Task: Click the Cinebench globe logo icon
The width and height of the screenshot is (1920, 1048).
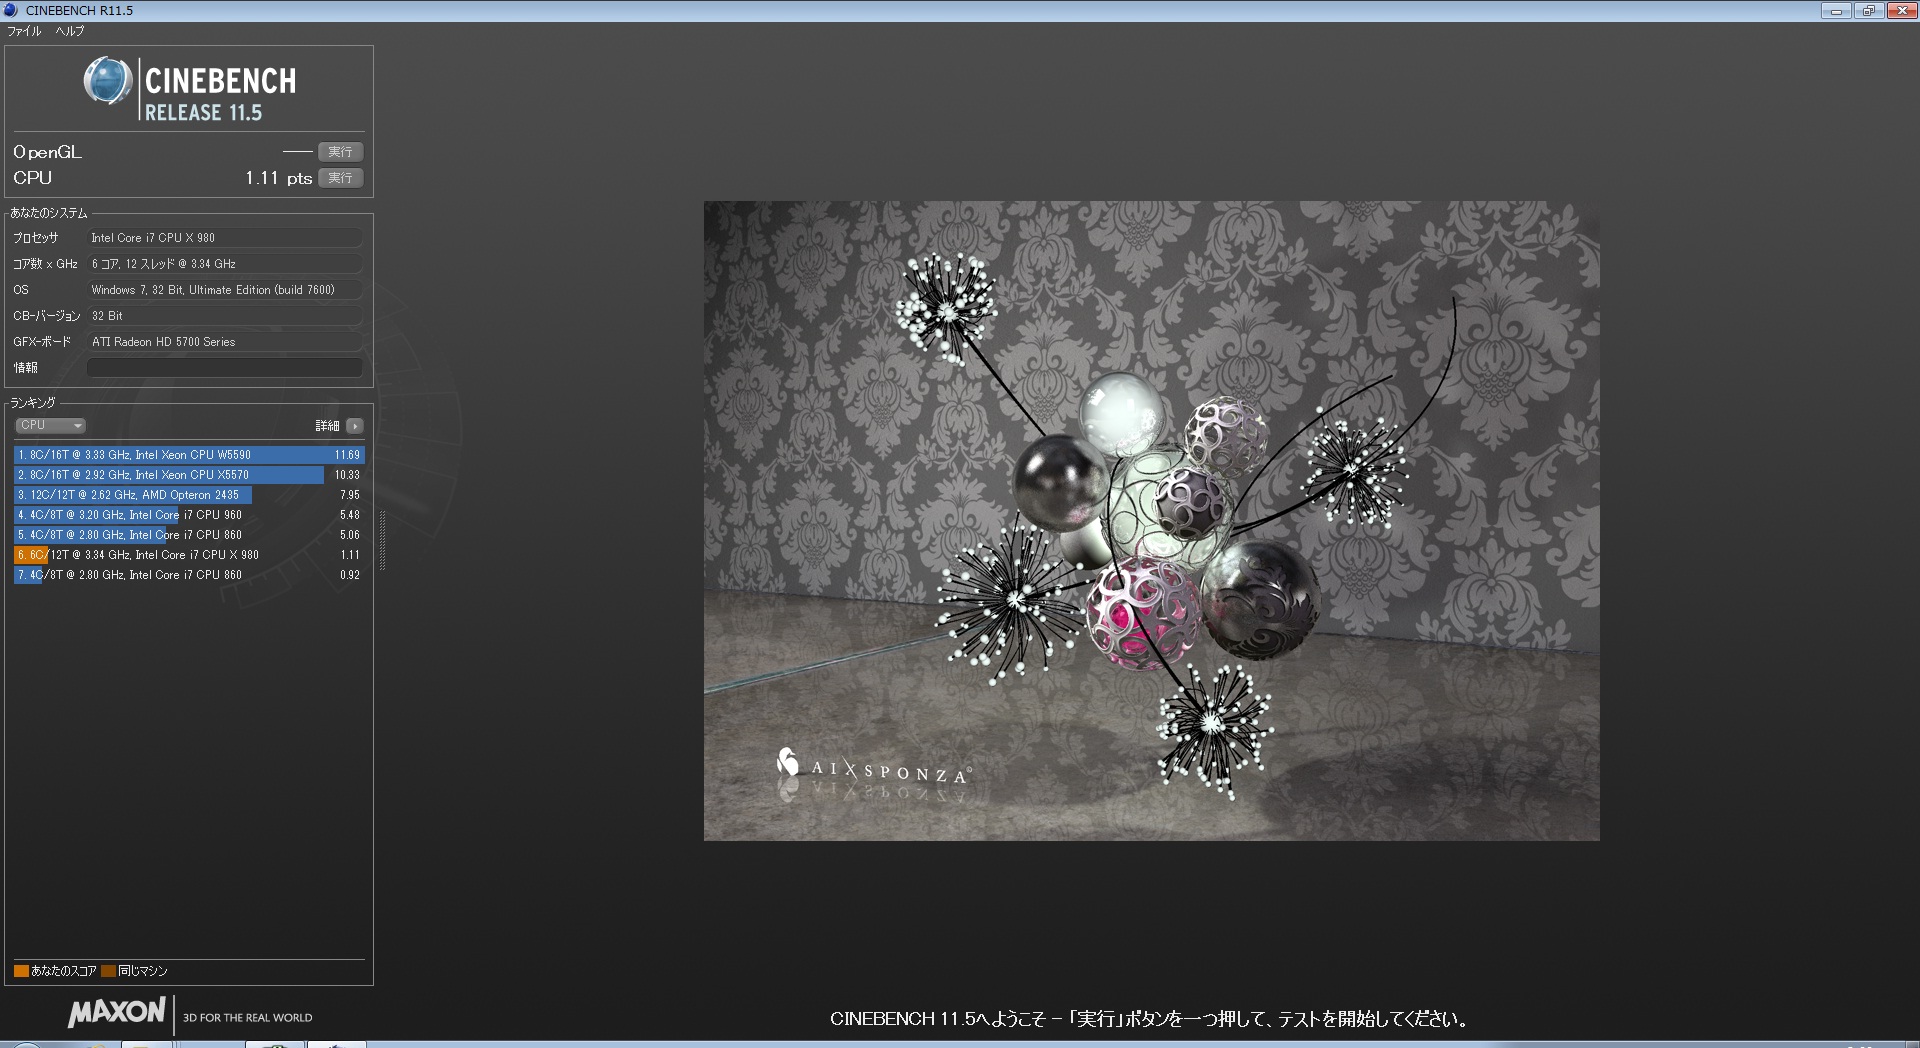Action: click(x=107, y=81)
